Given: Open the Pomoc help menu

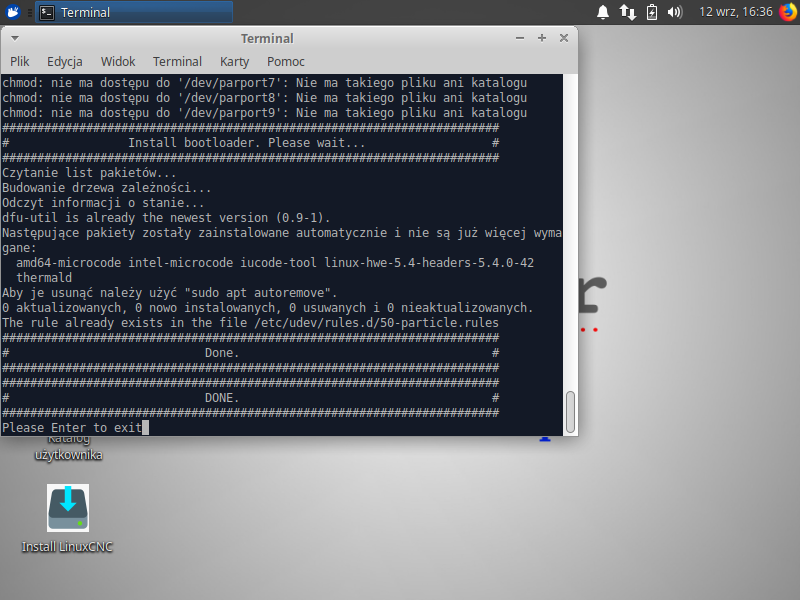Looking at the screenshot, I should [x=286, y=61].
